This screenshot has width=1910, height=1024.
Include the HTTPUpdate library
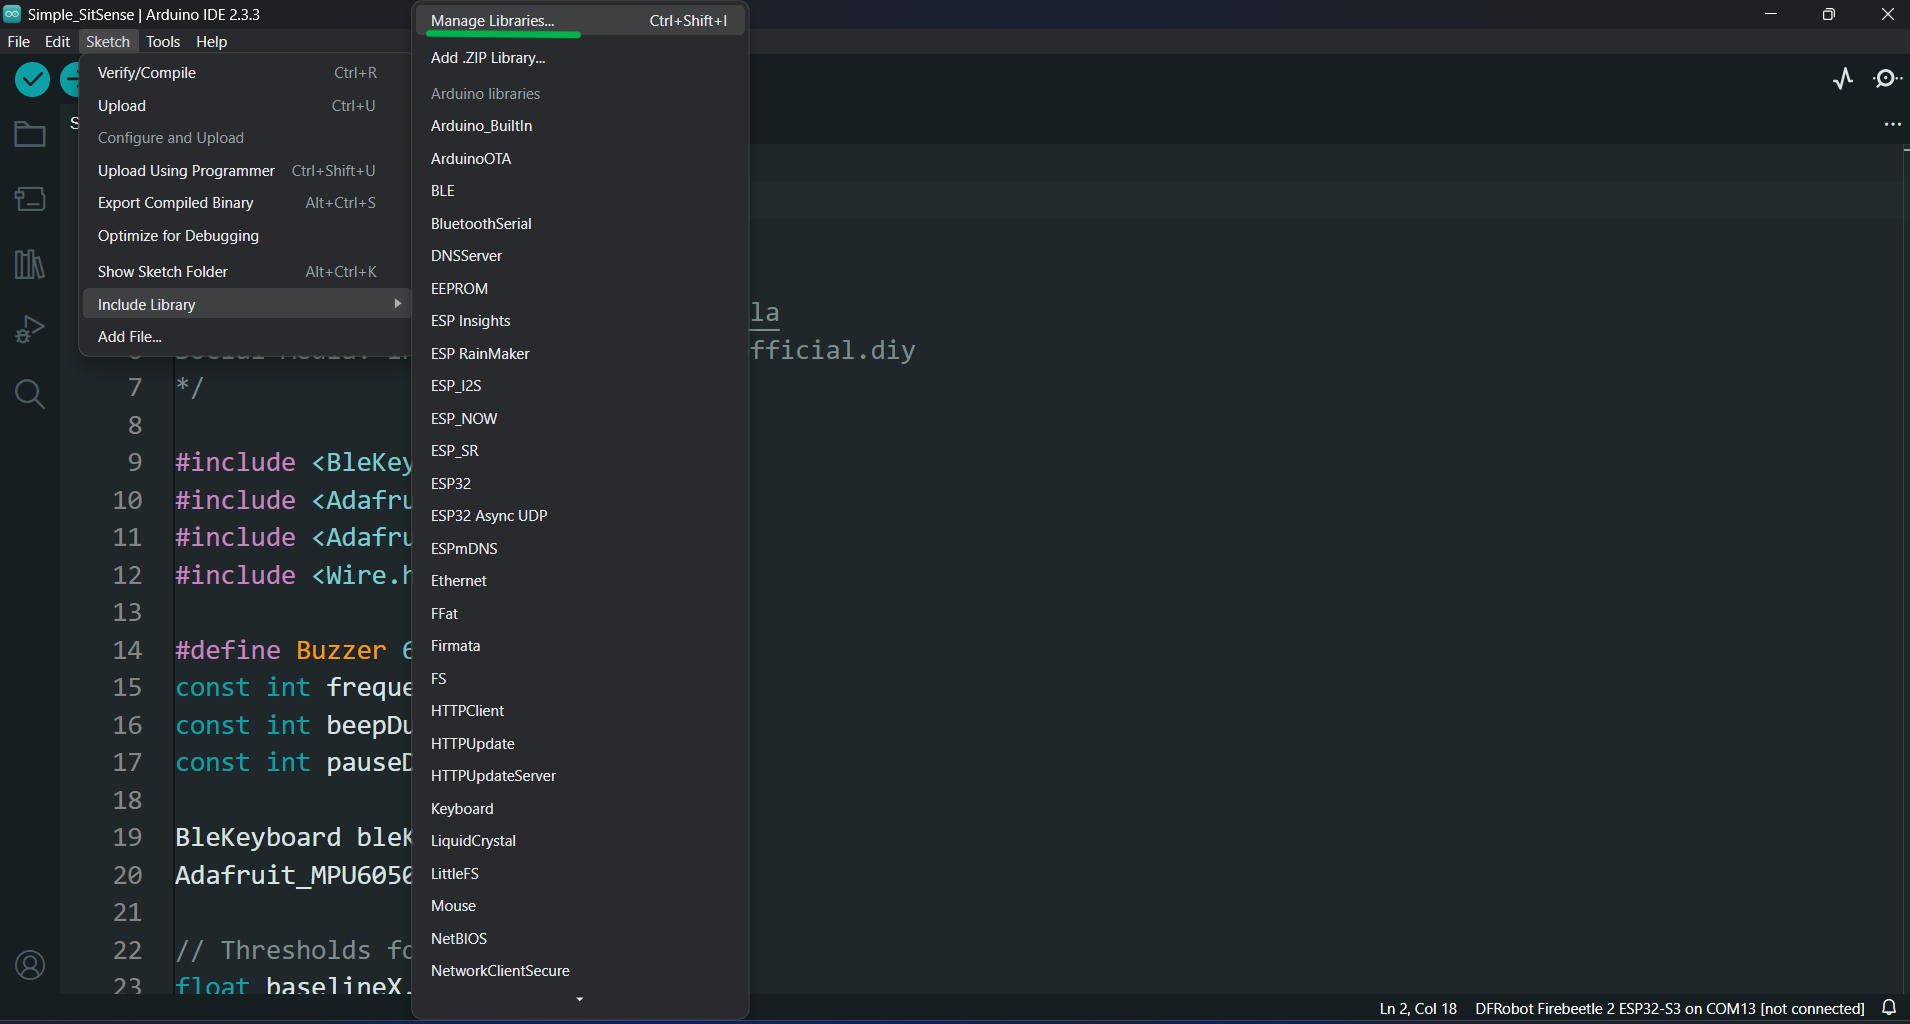tap(580, 744)
